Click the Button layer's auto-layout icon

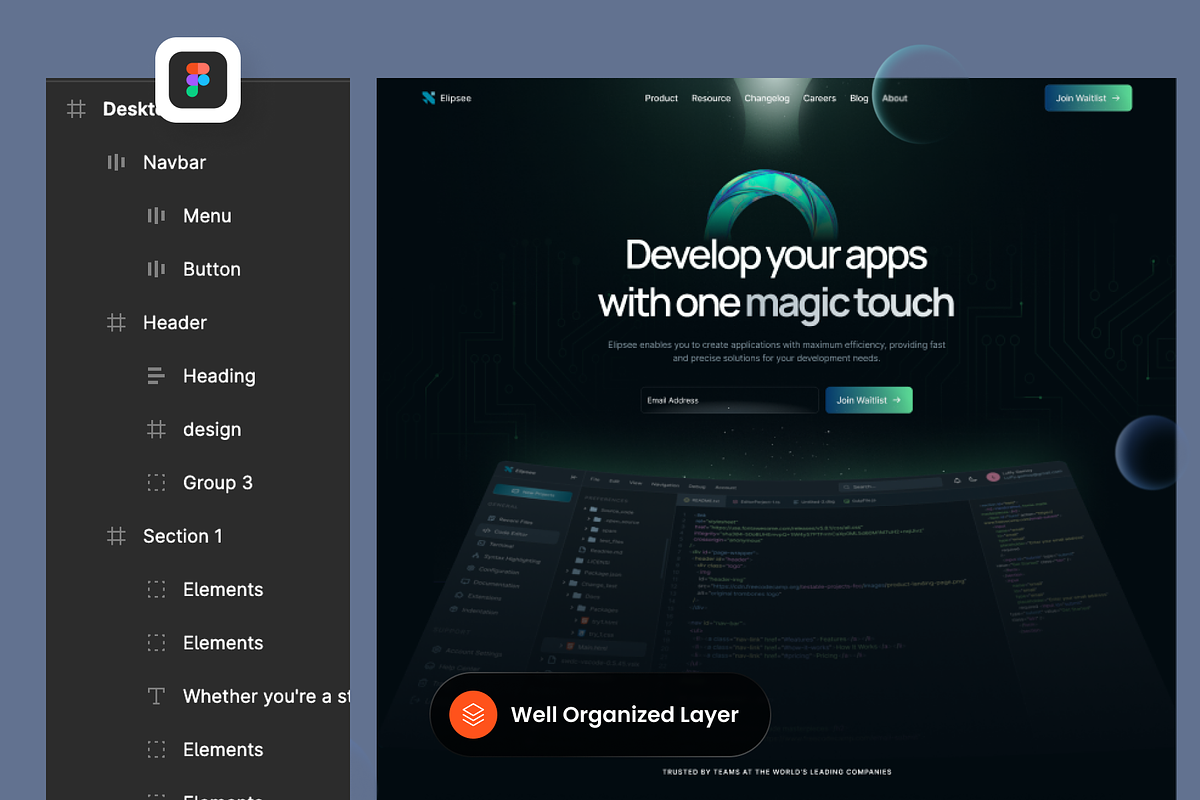click(x=156, y=269)
